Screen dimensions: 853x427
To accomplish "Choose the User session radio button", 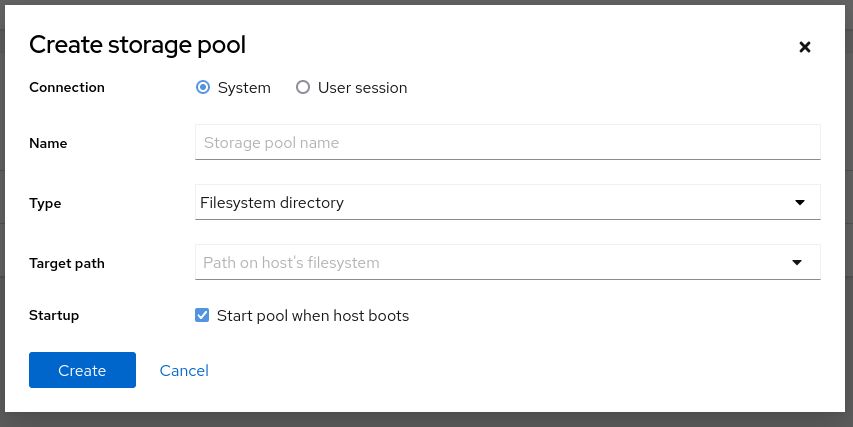I will [x=303, y=88].
